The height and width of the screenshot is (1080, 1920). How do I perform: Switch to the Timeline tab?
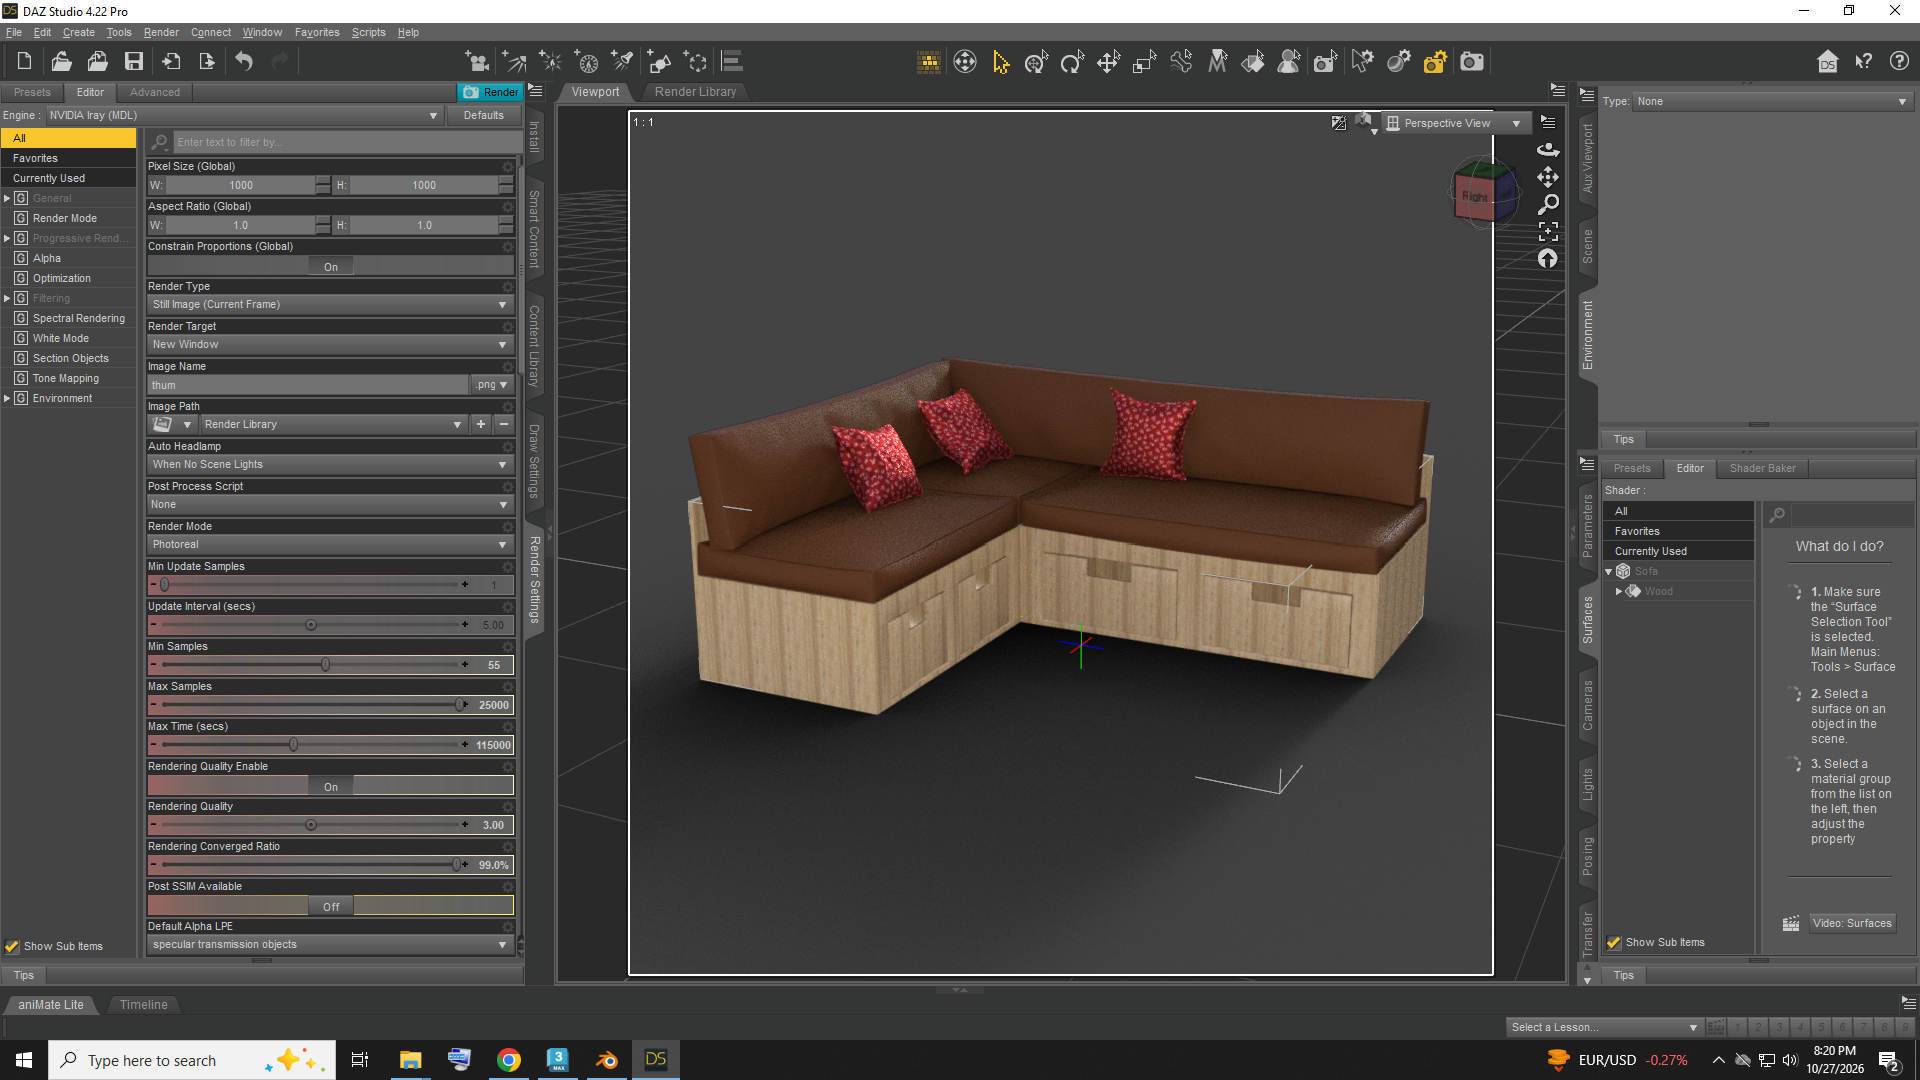click(144, 1005)
